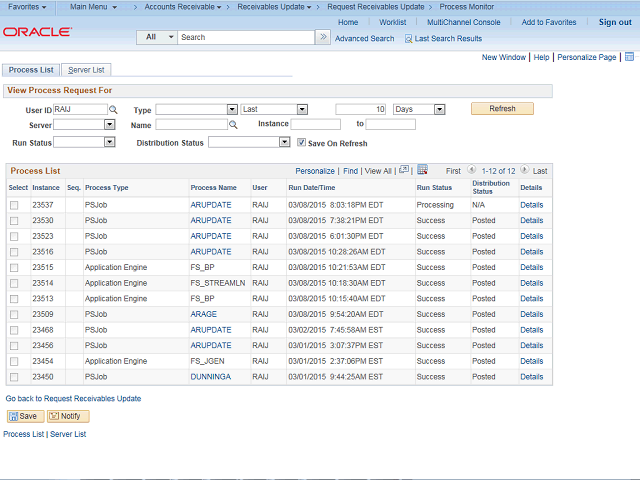Click the download to spreadsheet grid icon

coord(422,170)
